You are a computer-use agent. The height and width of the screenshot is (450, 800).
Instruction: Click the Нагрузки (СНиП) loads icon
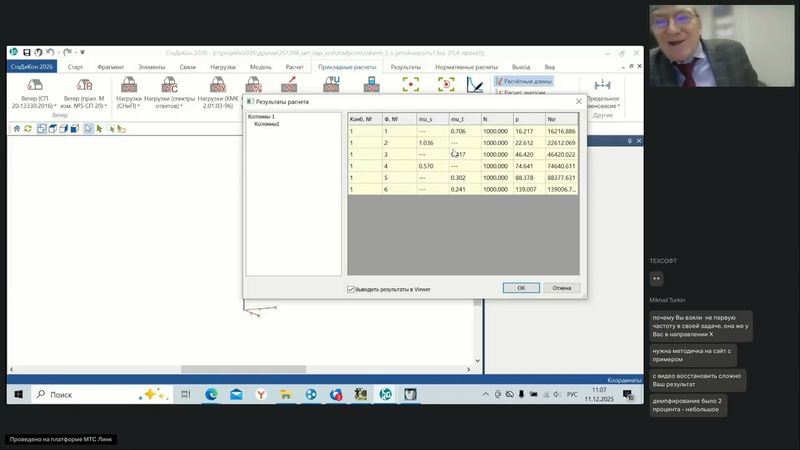pyautogui.click(x=128, y=85)
